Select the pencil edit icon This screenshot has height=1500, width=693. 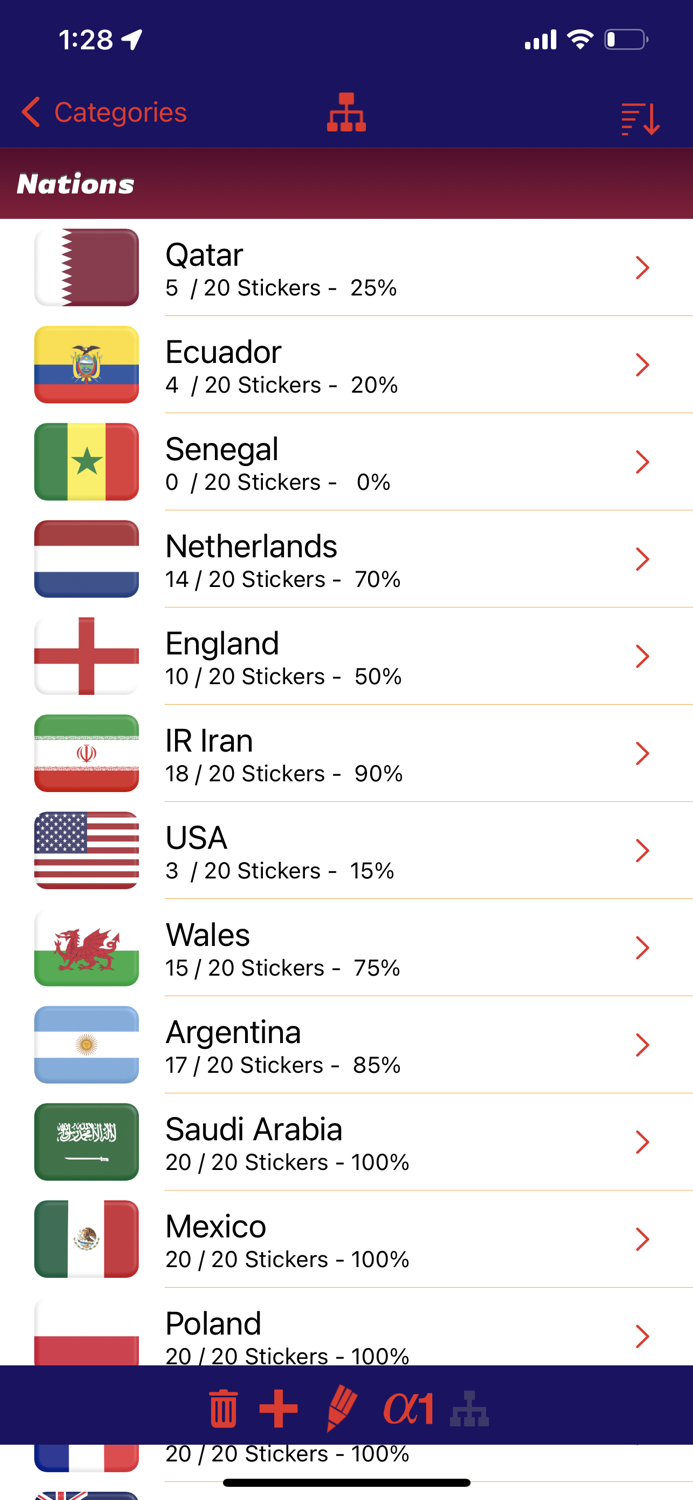point(340,1406)
